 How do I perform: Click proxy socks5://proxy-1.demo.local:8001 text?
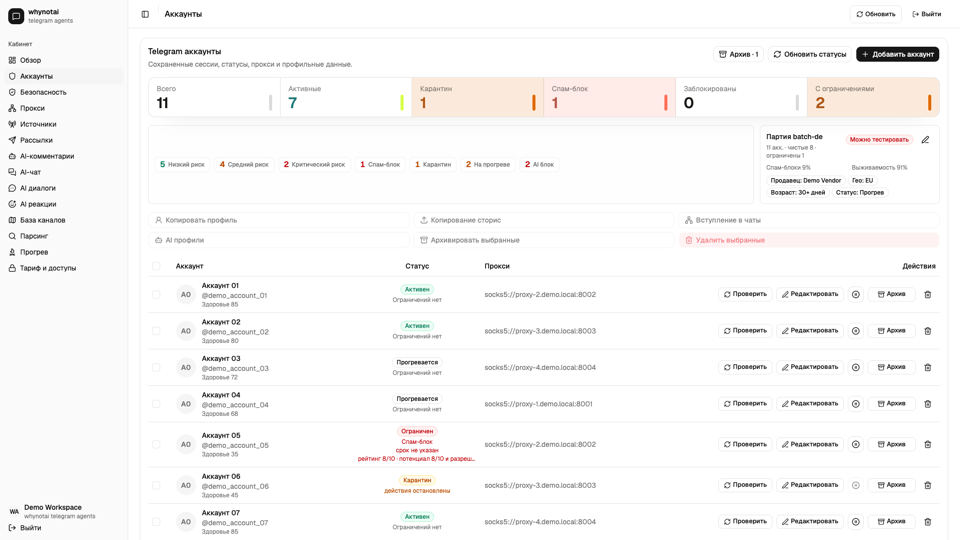pyautogui.click(x=538, y=403)
